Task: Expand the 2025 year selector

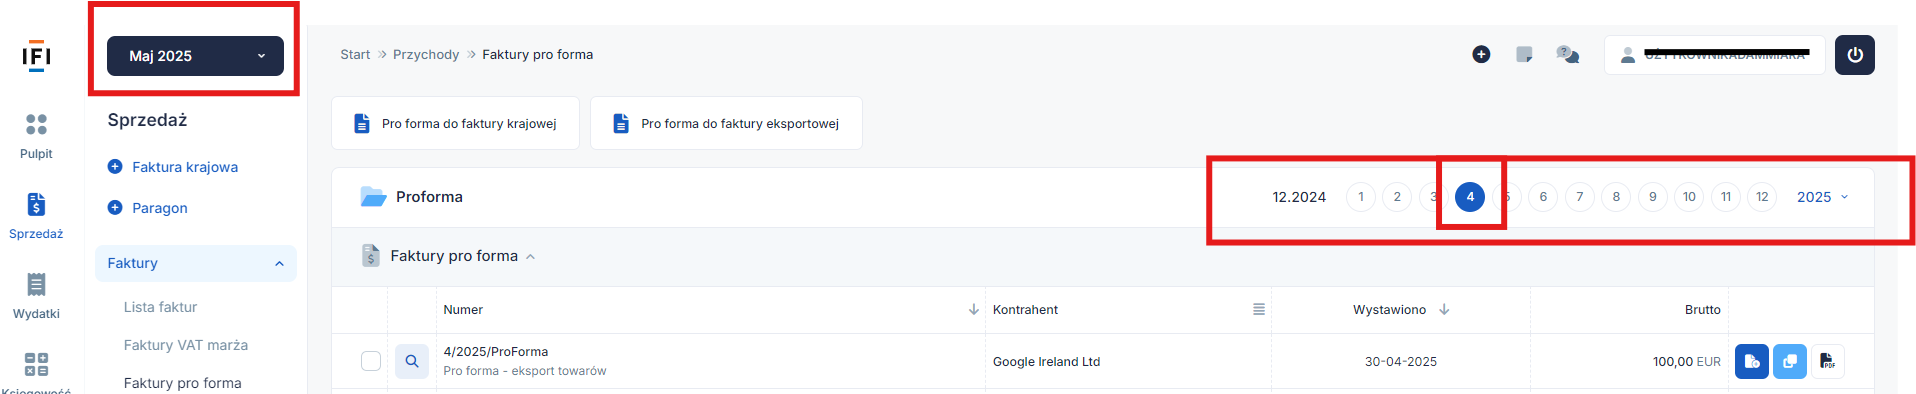Action: tap(1822, 197)
